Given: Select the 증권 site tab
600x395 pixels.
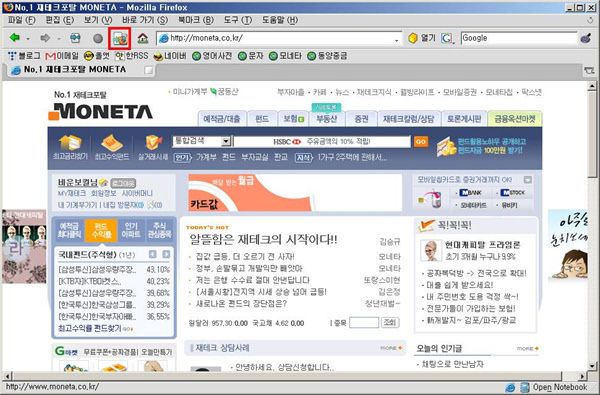Looking at the screenshot, I should (361, 119).
